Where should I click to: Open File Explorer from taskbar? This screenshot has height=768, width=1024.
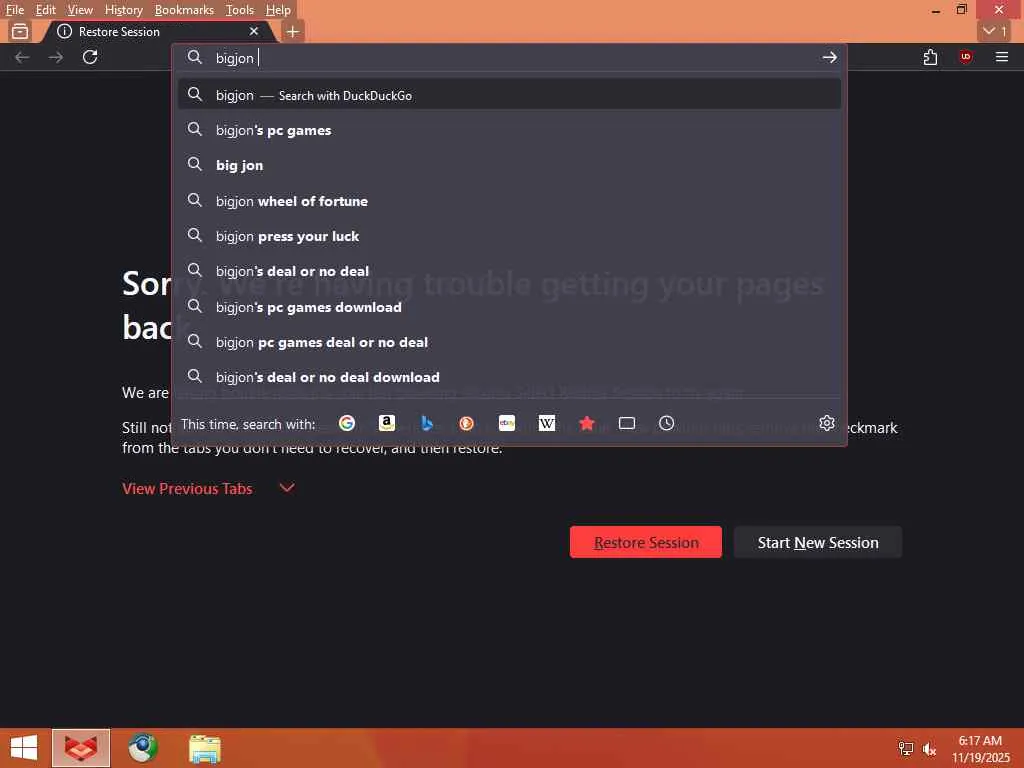(204, 748)
